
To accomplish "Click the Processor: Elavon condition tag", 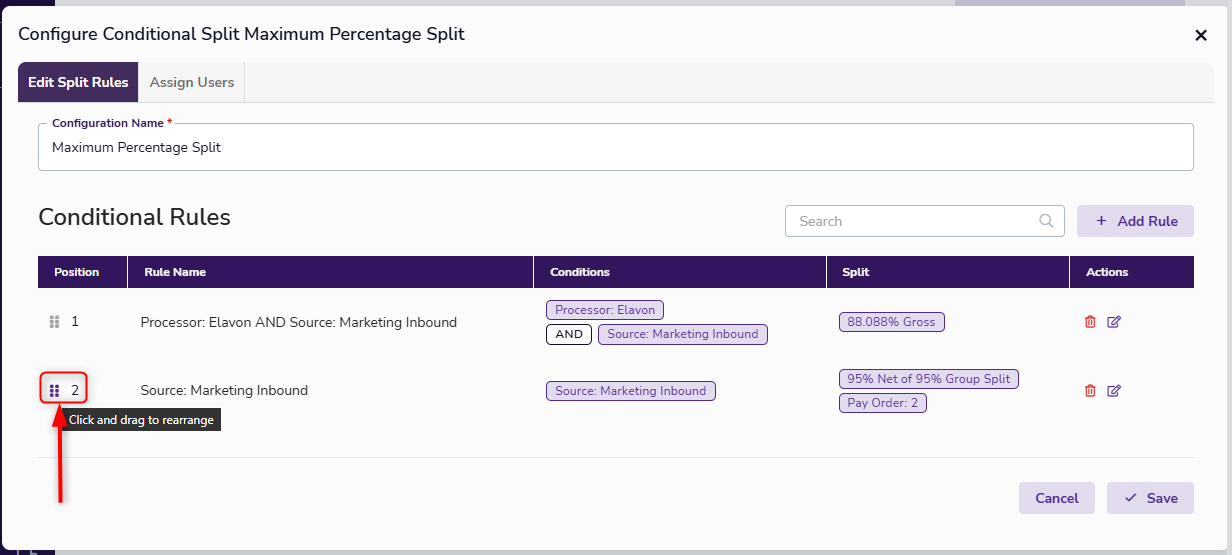I will click(x=605, y=310).
